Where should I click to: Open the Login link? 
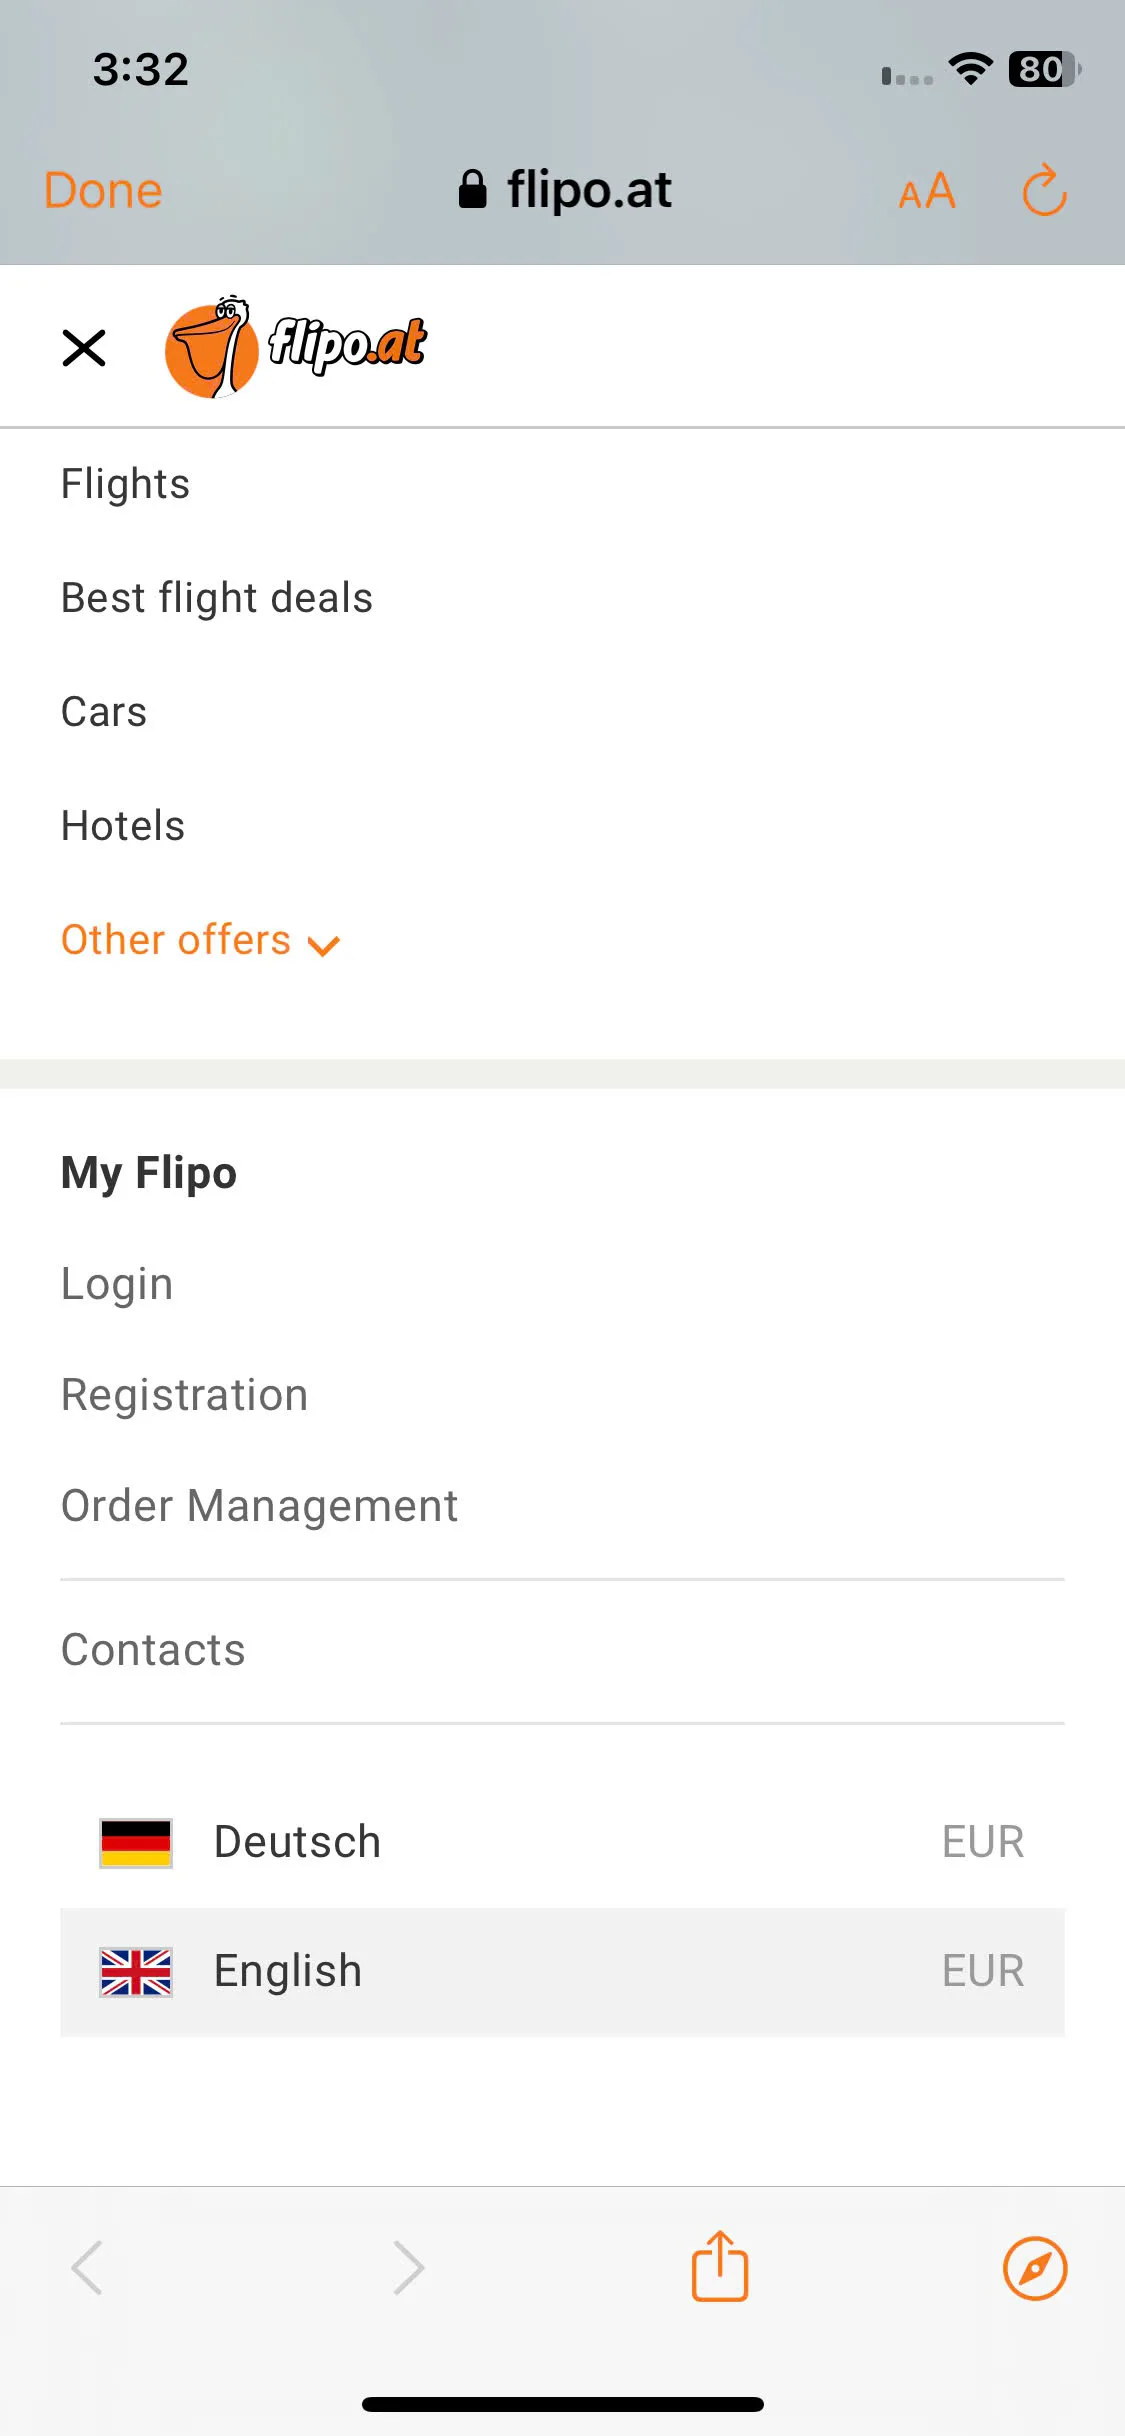tap(117, 1284)
